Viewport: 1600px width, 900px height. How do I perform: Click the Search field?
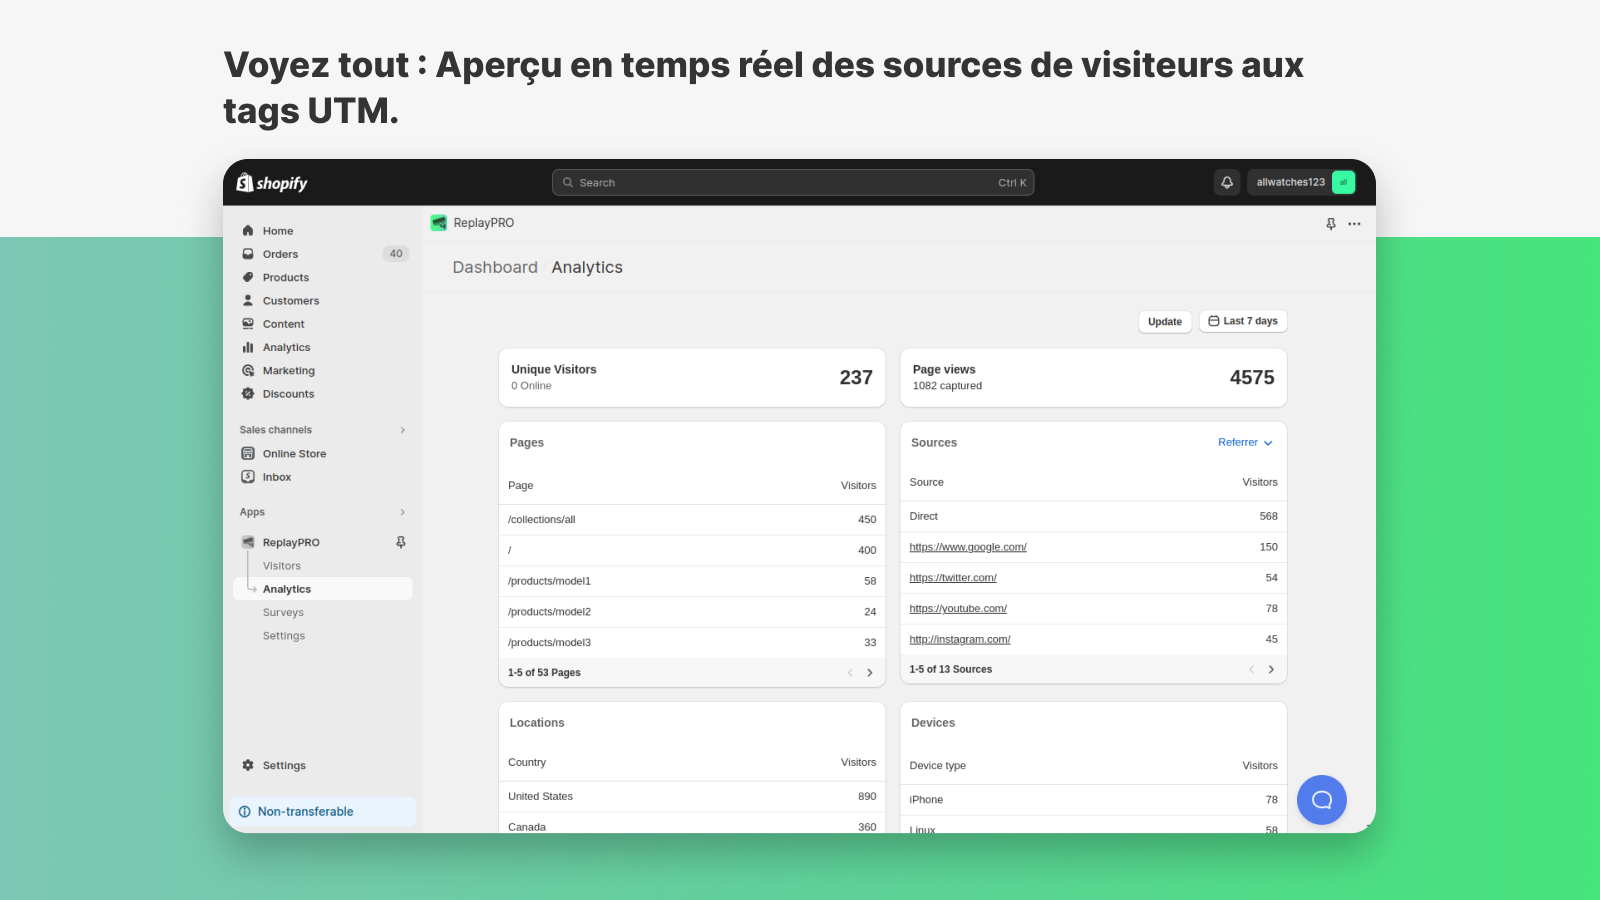coord(793,182)
